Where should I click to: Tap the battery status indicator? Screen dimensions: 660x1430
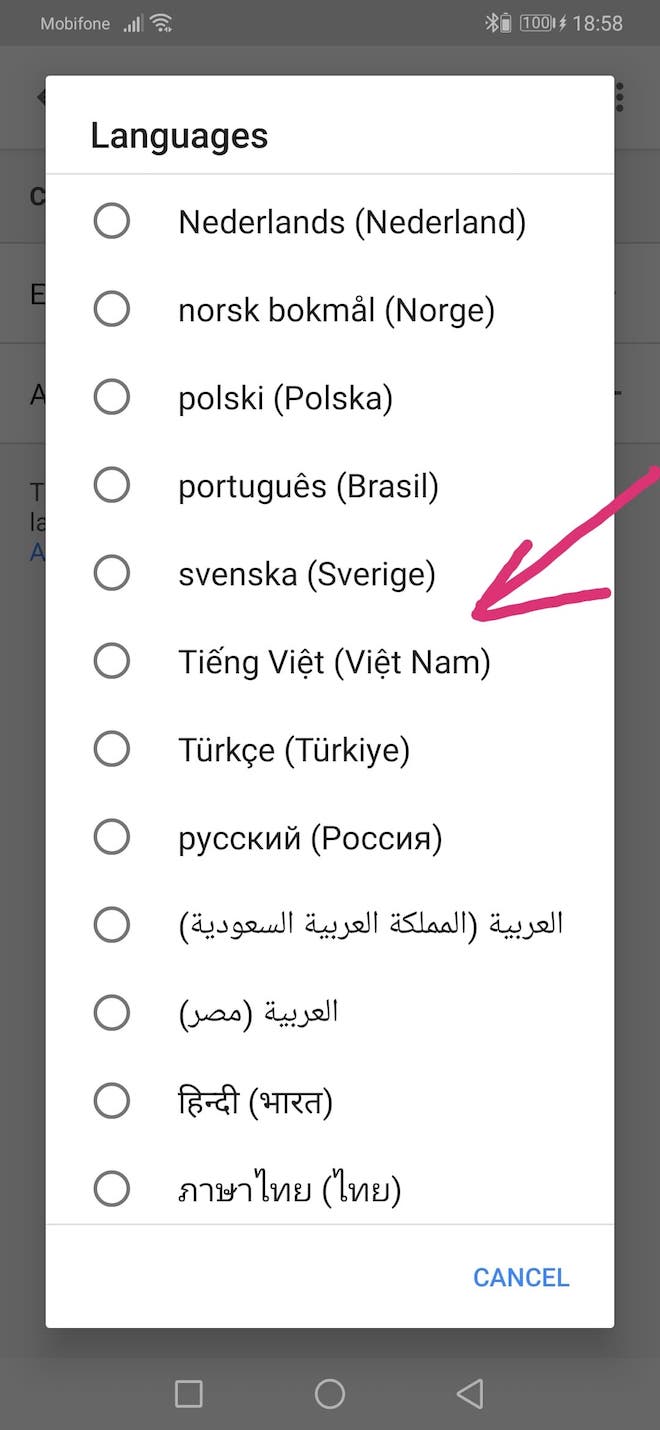coord(537,23)
